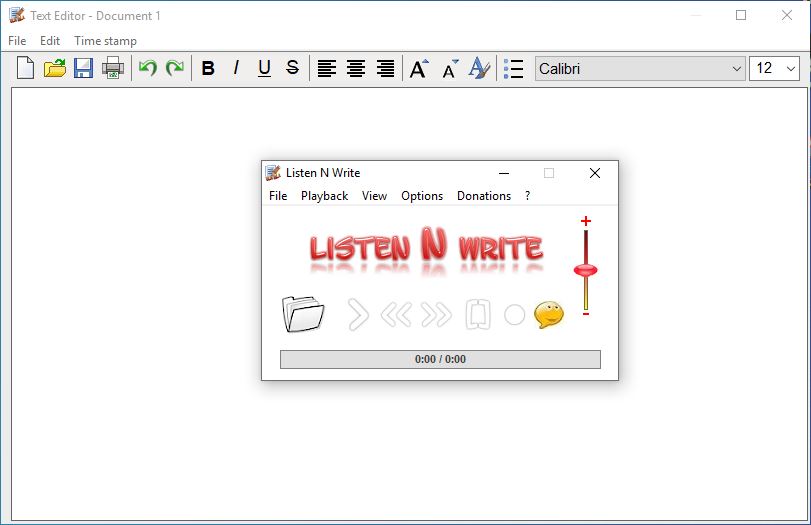The width and height of the screenshot is (811, 525).
Task: Toggle underline formatting
Action: pyautogui.click(x=264, y=68)
